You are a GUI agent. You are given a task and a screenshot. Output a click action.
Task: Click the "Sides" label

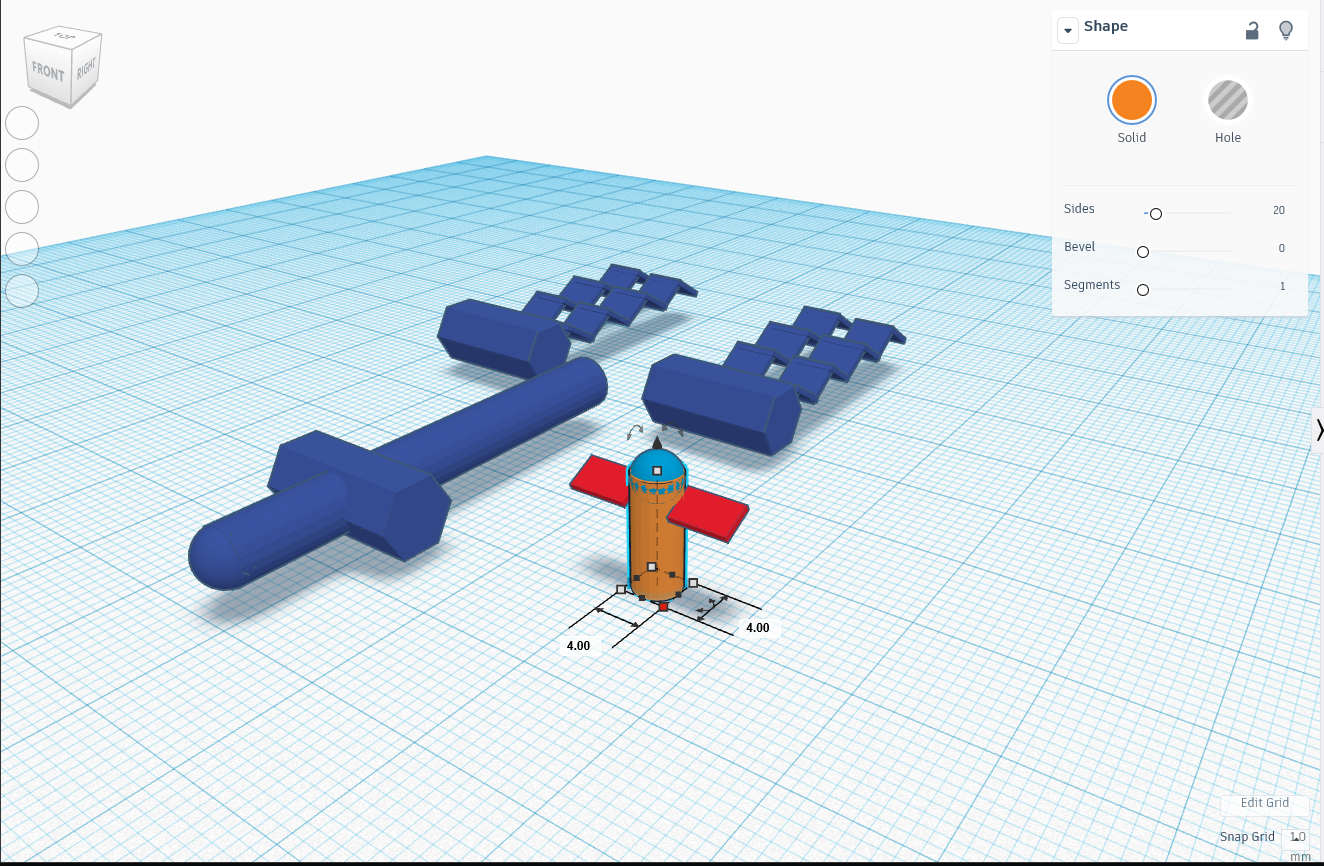coord(1079,209)
